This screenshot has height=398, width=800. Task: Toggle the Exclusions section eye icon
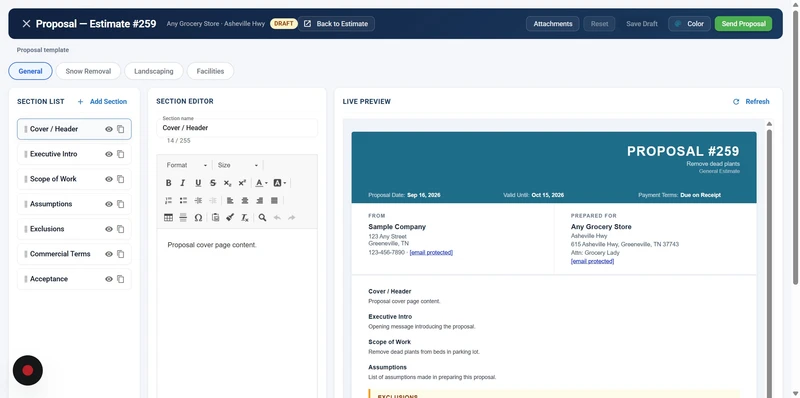109,229
